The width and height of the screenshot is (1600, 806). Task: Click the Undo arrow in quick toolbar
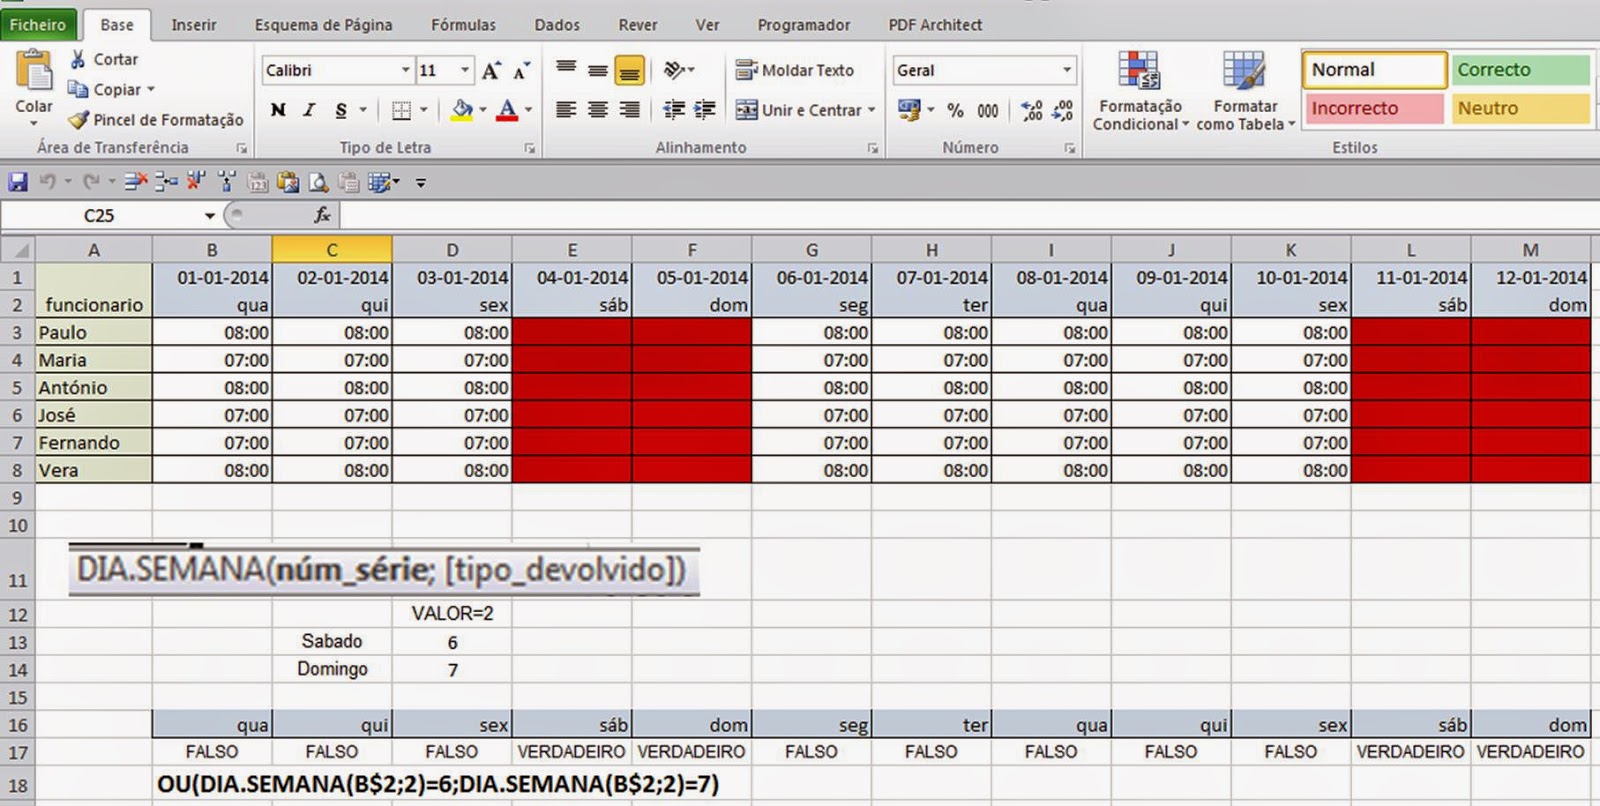pos(47,182)
